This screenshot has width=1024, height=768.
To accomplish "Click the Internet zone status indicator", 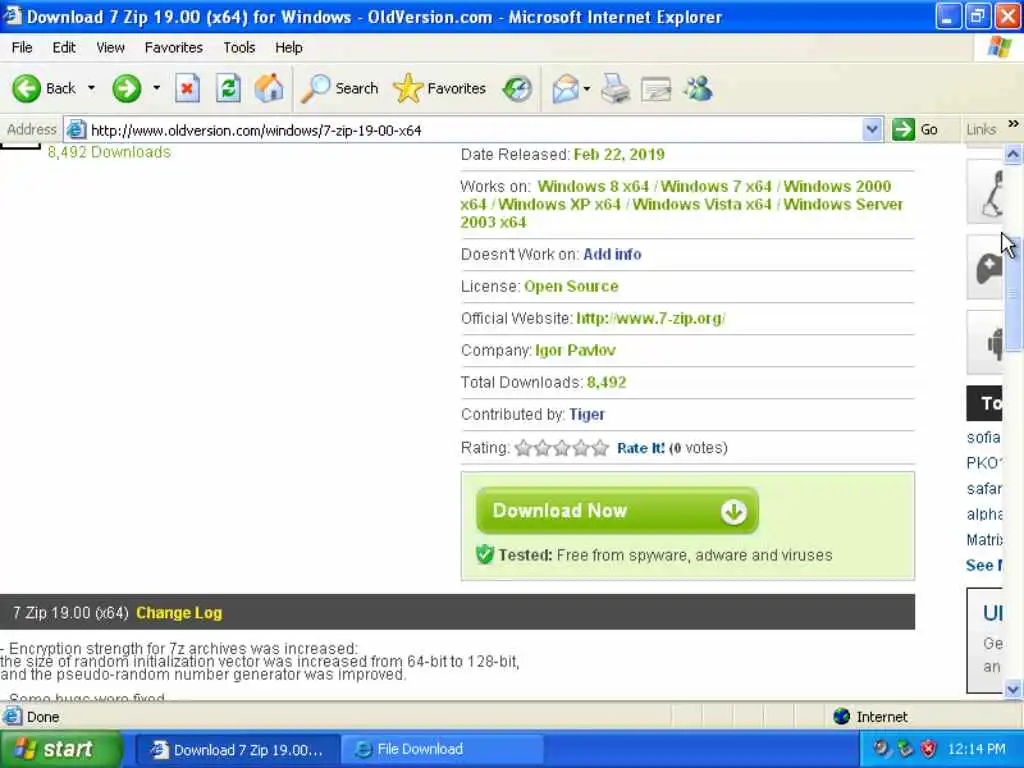I will click(x=871, y=717).
